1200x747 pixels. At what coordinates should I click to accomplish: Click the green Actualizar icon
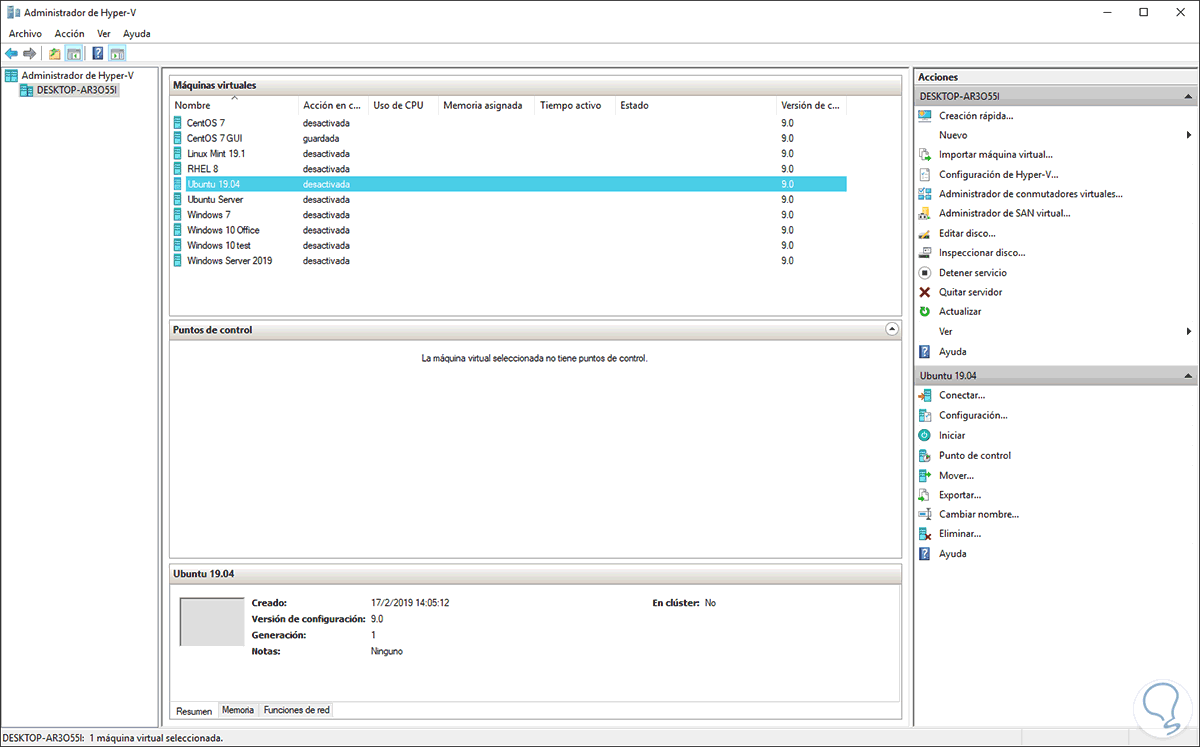click(x=925, y=311)
